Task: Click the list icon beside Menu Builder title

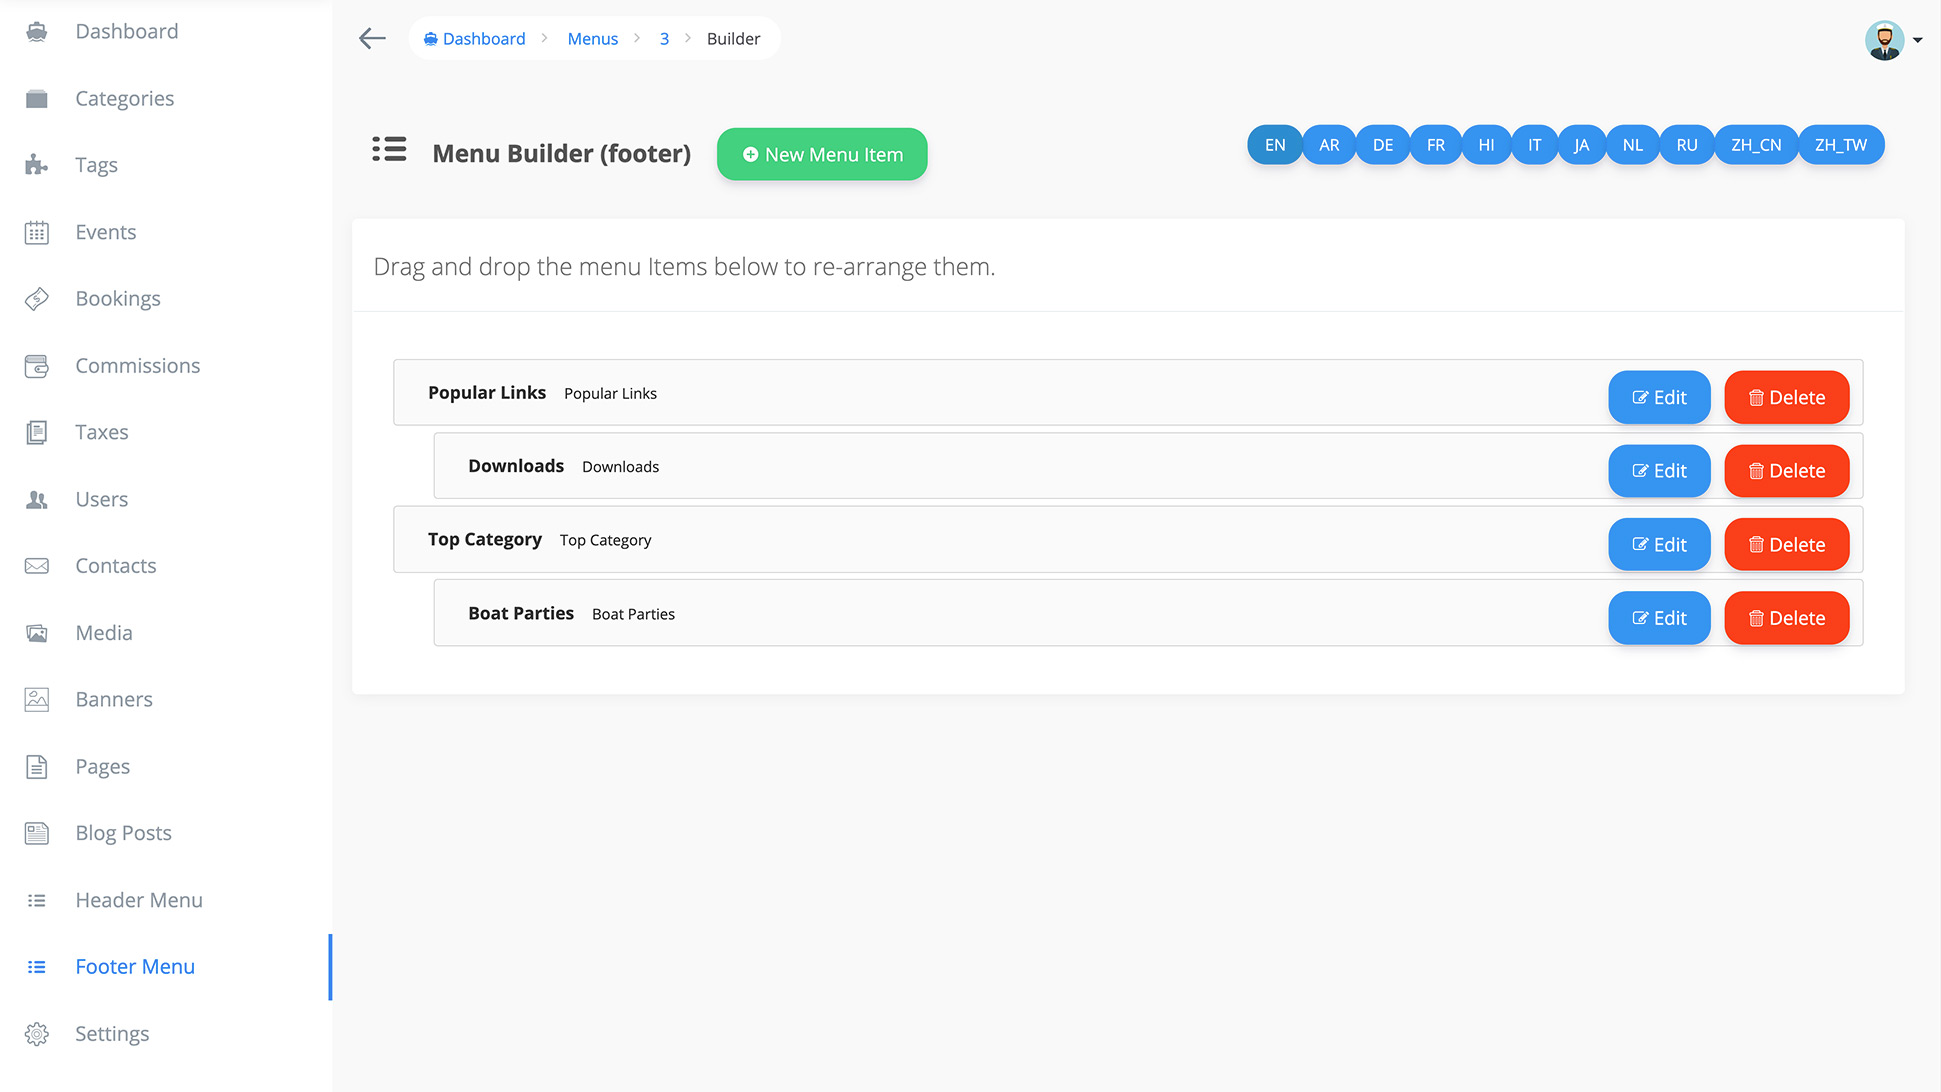Action: point(389,149)
